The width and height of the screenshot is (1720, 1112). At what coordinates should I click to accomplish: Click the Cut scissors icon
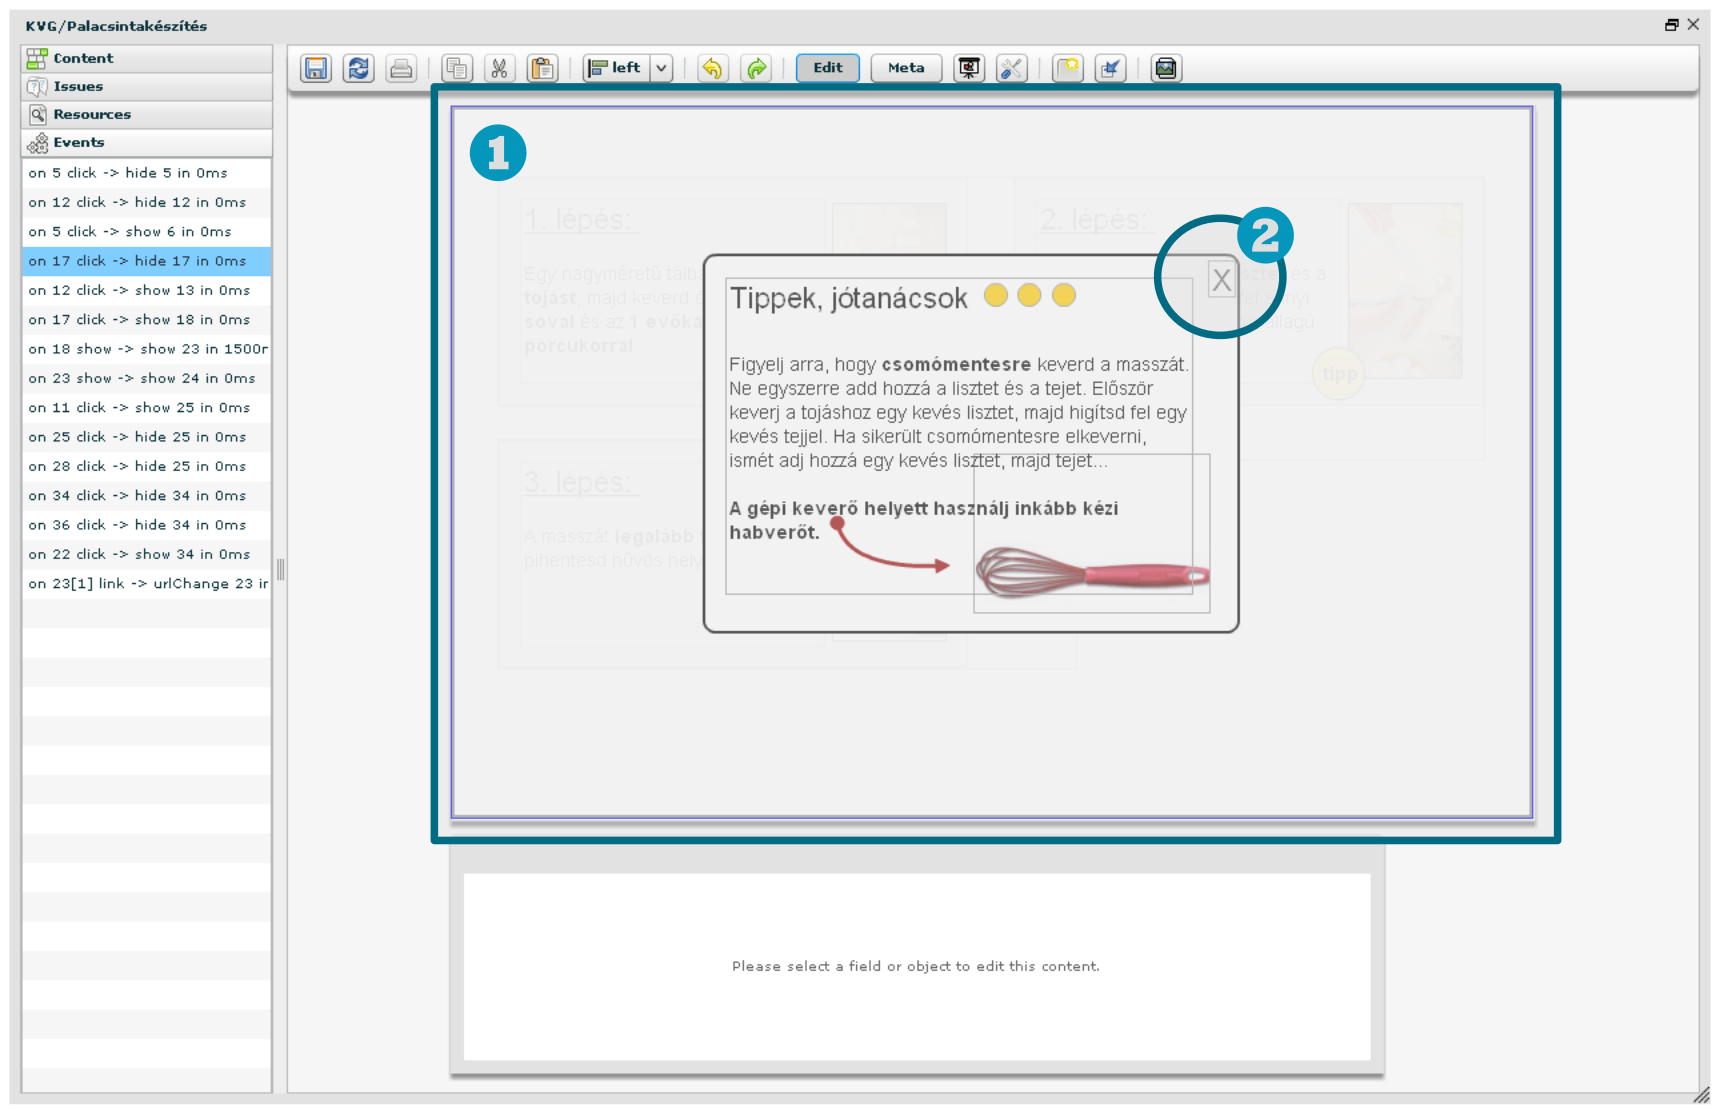coord(499,68)
